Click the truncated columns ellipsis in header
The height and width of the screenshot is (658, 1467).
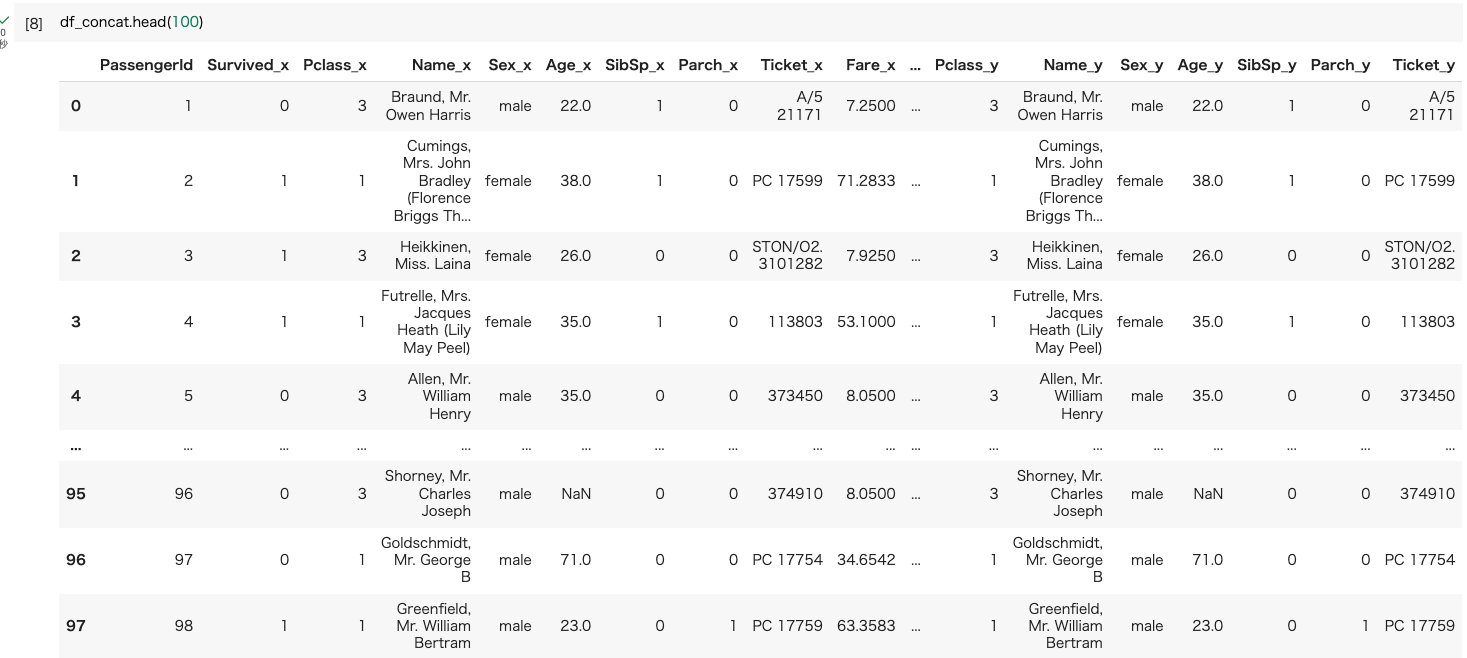click(x=915, y=65)
